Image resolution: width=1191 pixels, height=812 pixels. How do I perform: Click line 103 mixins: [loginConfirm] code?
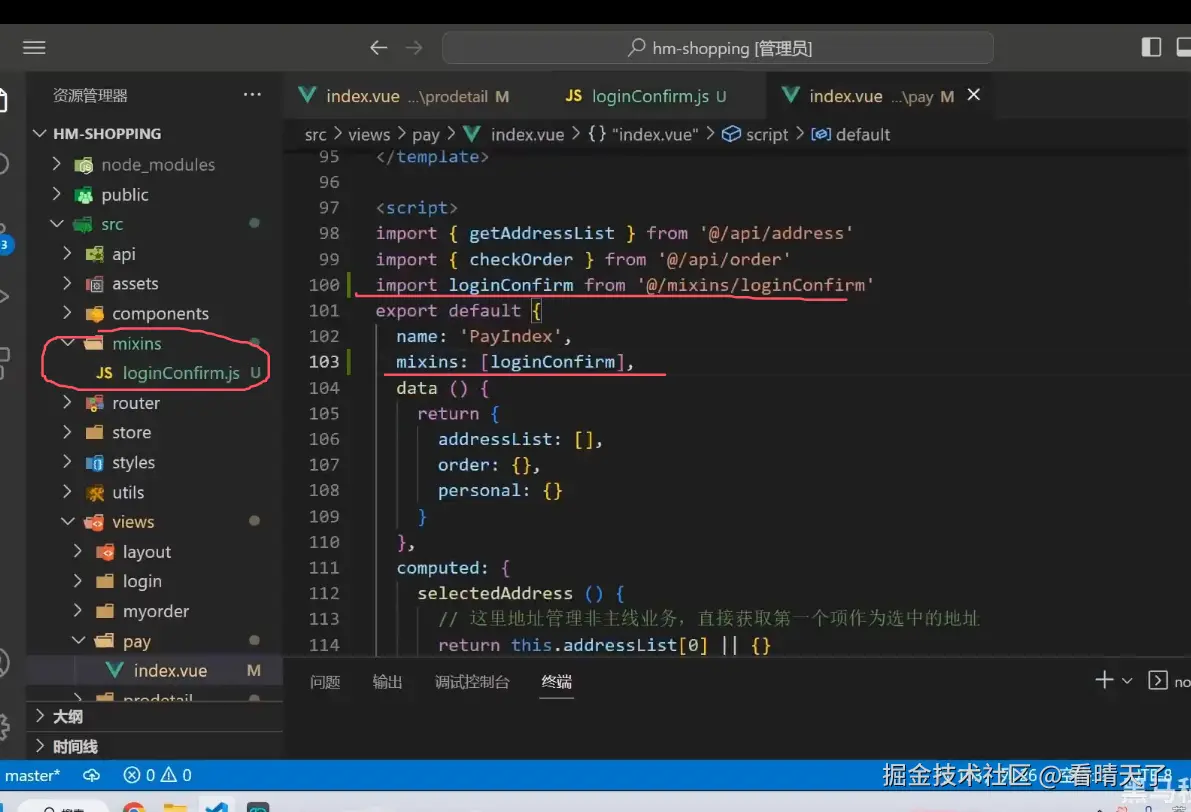(x=514, y=362)
